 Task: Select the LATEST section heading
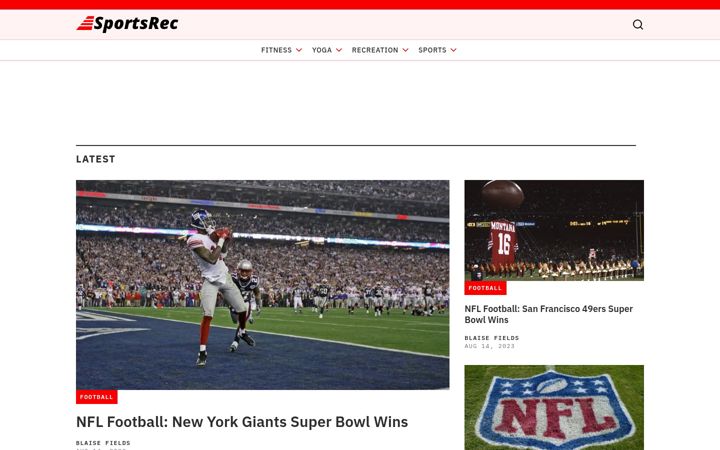click(x=96, y=159)
